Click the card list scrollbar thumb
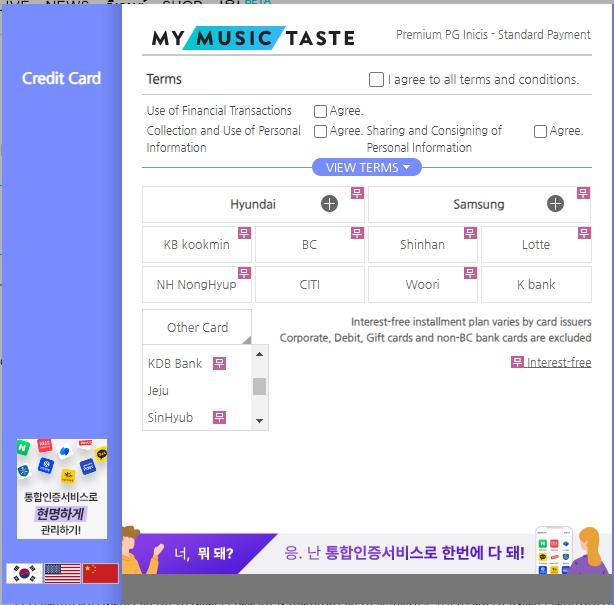Viewport: 614px width, 605px height. [x=259, y=386]
